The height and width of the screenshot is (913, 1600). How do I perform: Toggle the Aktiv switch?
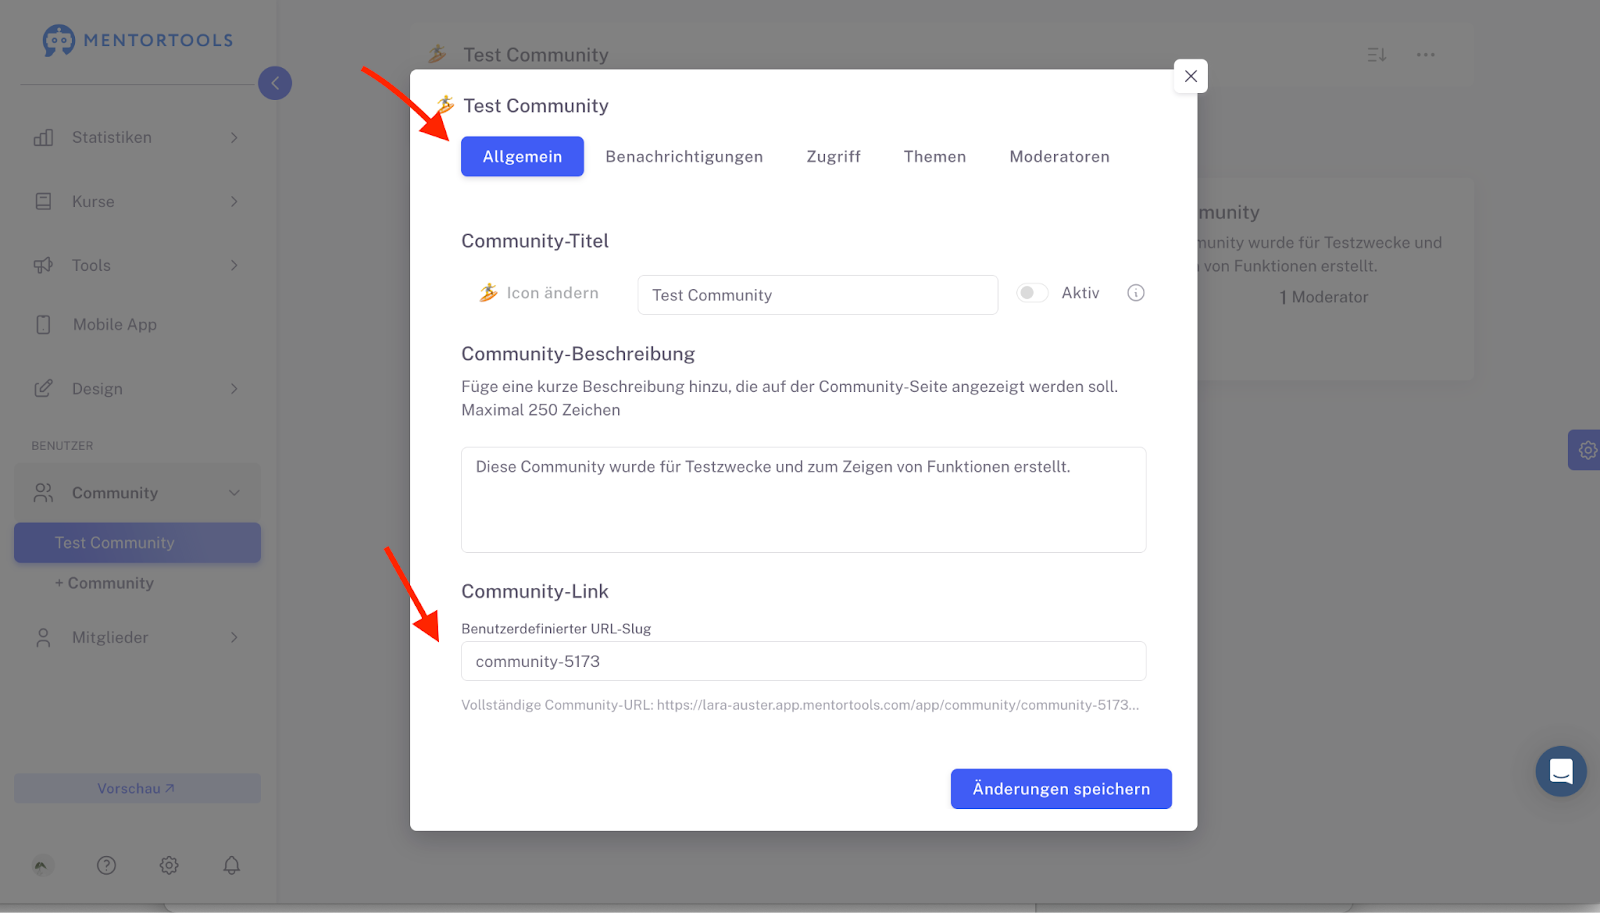coord(1032,293)
